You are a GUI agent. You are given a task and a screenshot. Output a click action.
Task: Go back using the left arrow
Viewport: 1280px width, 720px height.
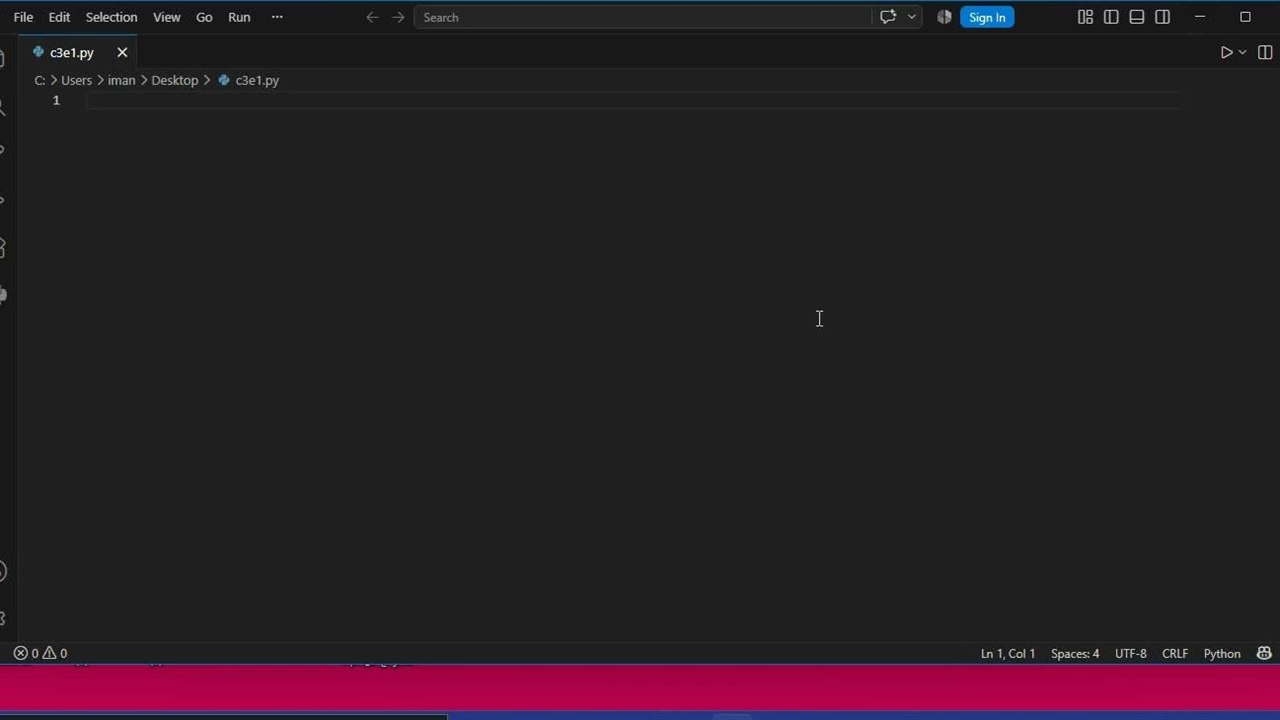coord(372,17)
